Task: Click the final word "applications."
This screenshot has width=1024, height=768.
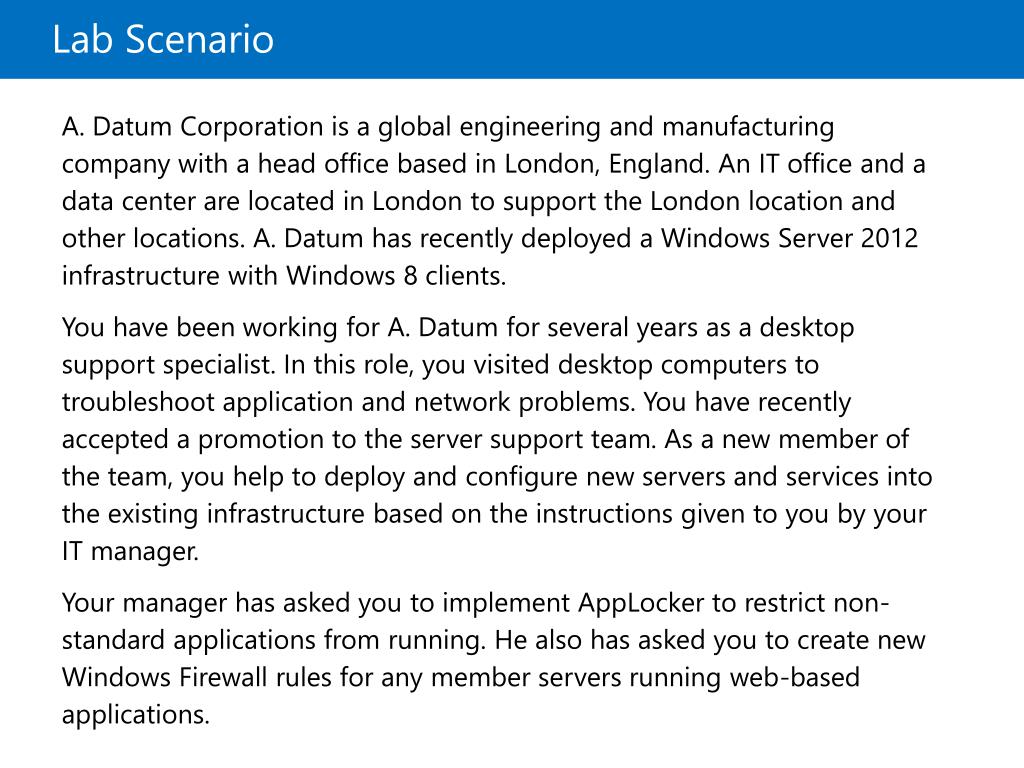Action: pyautogui.click(x=136, y=715)
